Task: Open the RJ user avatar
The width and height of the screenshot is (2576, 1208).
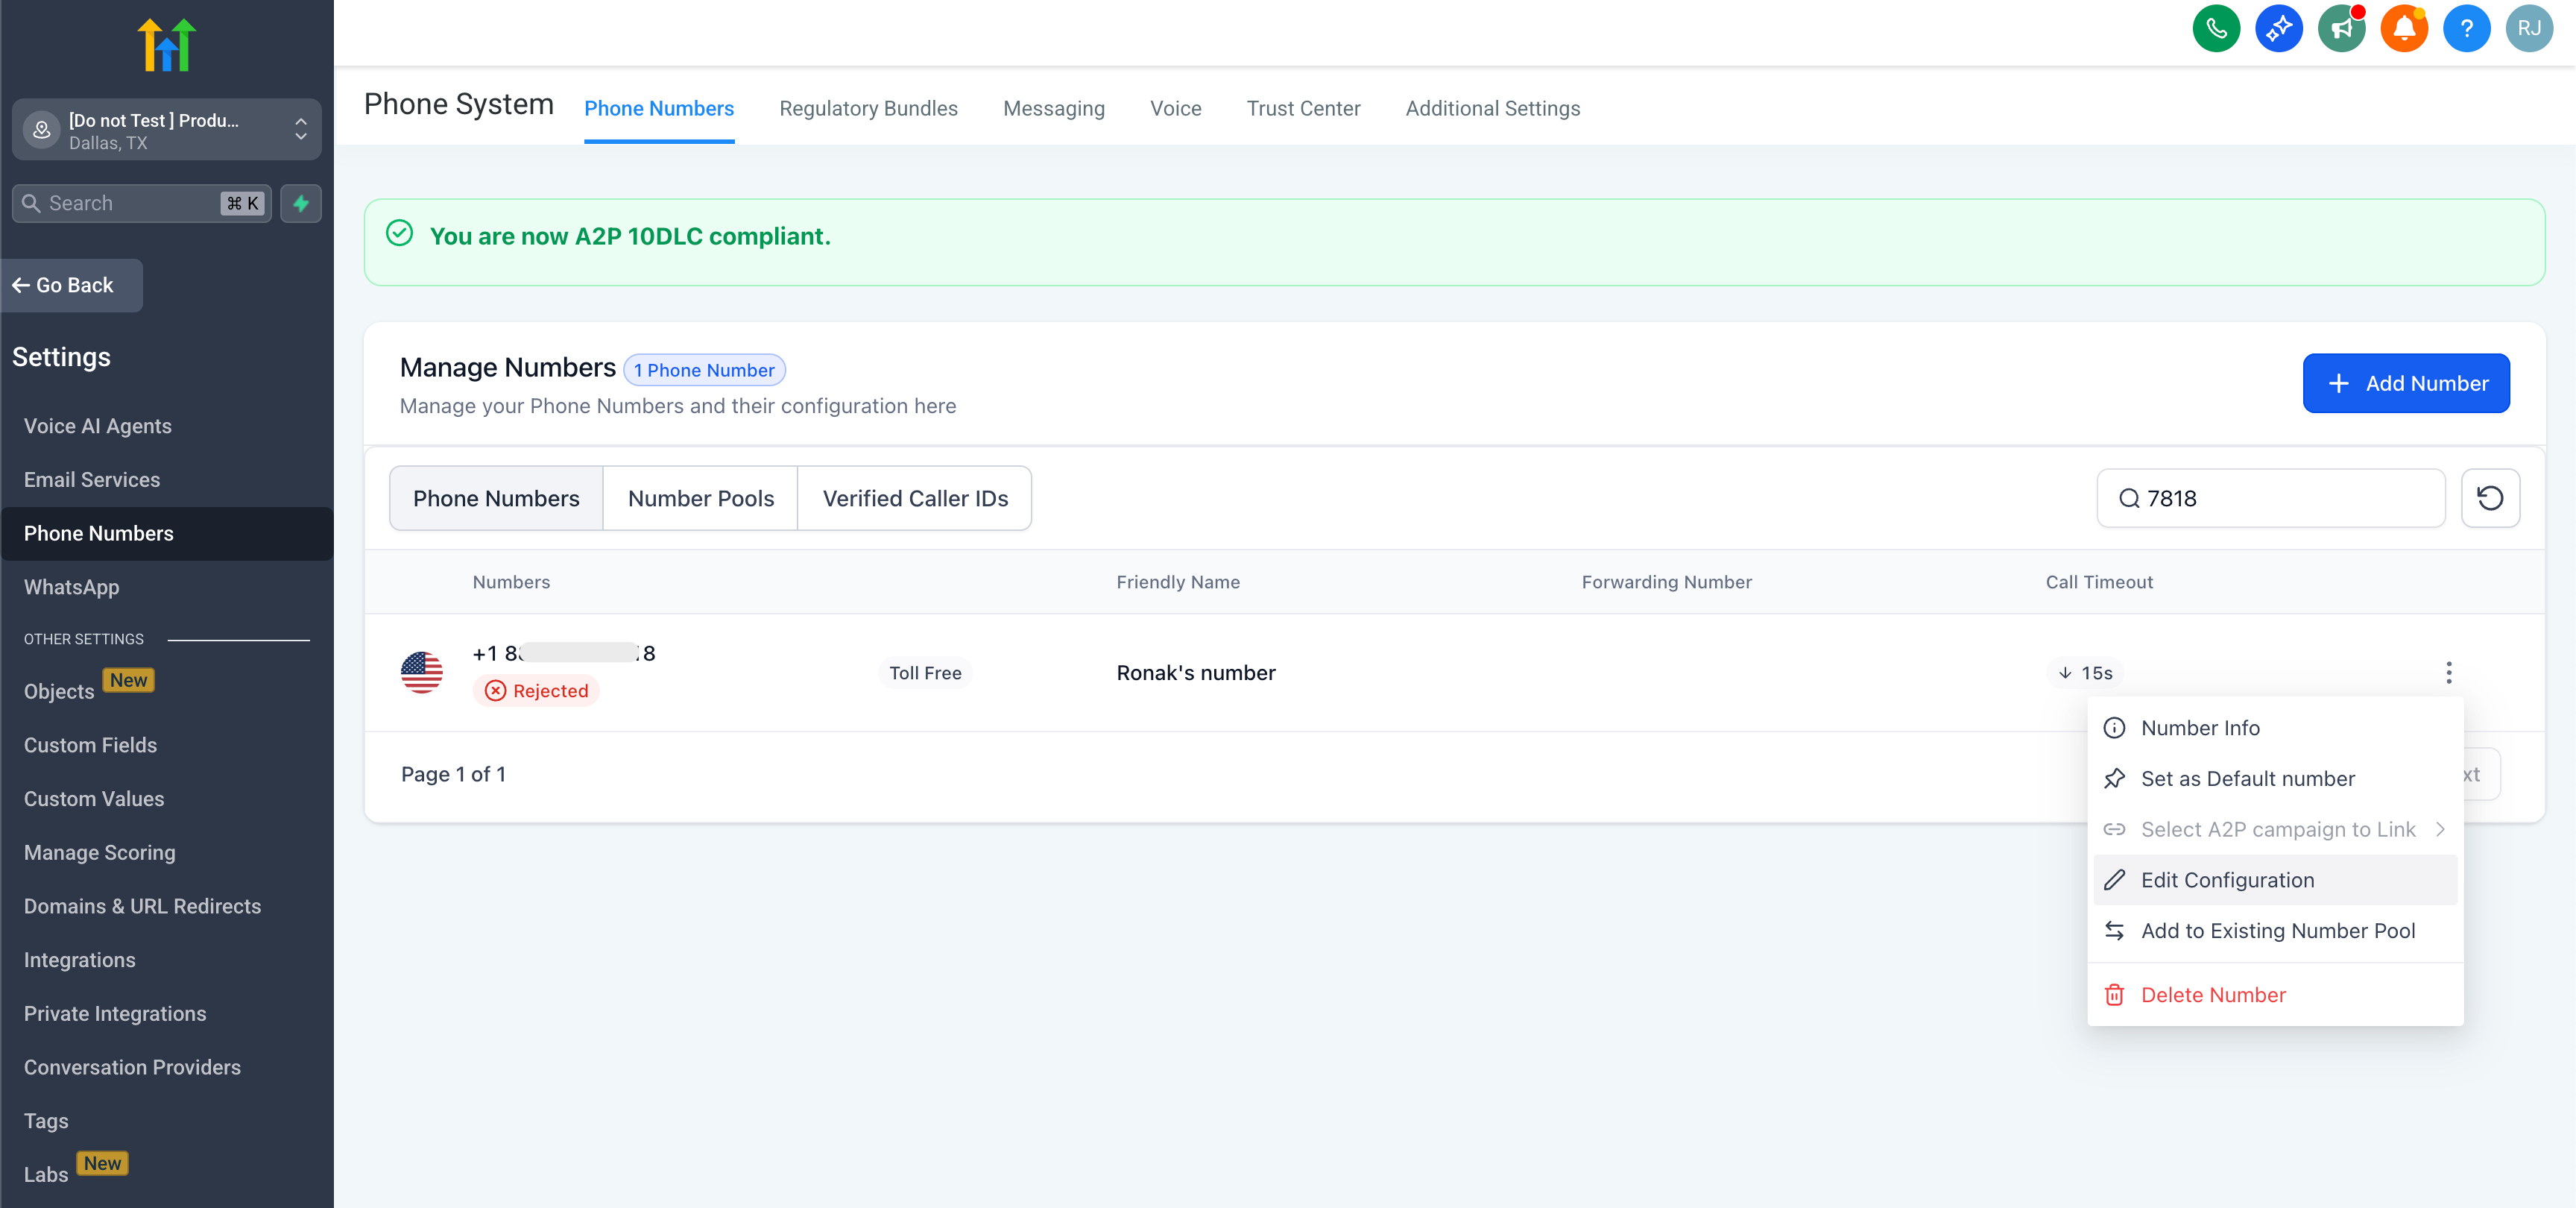Action: (x=2528, y=28)
